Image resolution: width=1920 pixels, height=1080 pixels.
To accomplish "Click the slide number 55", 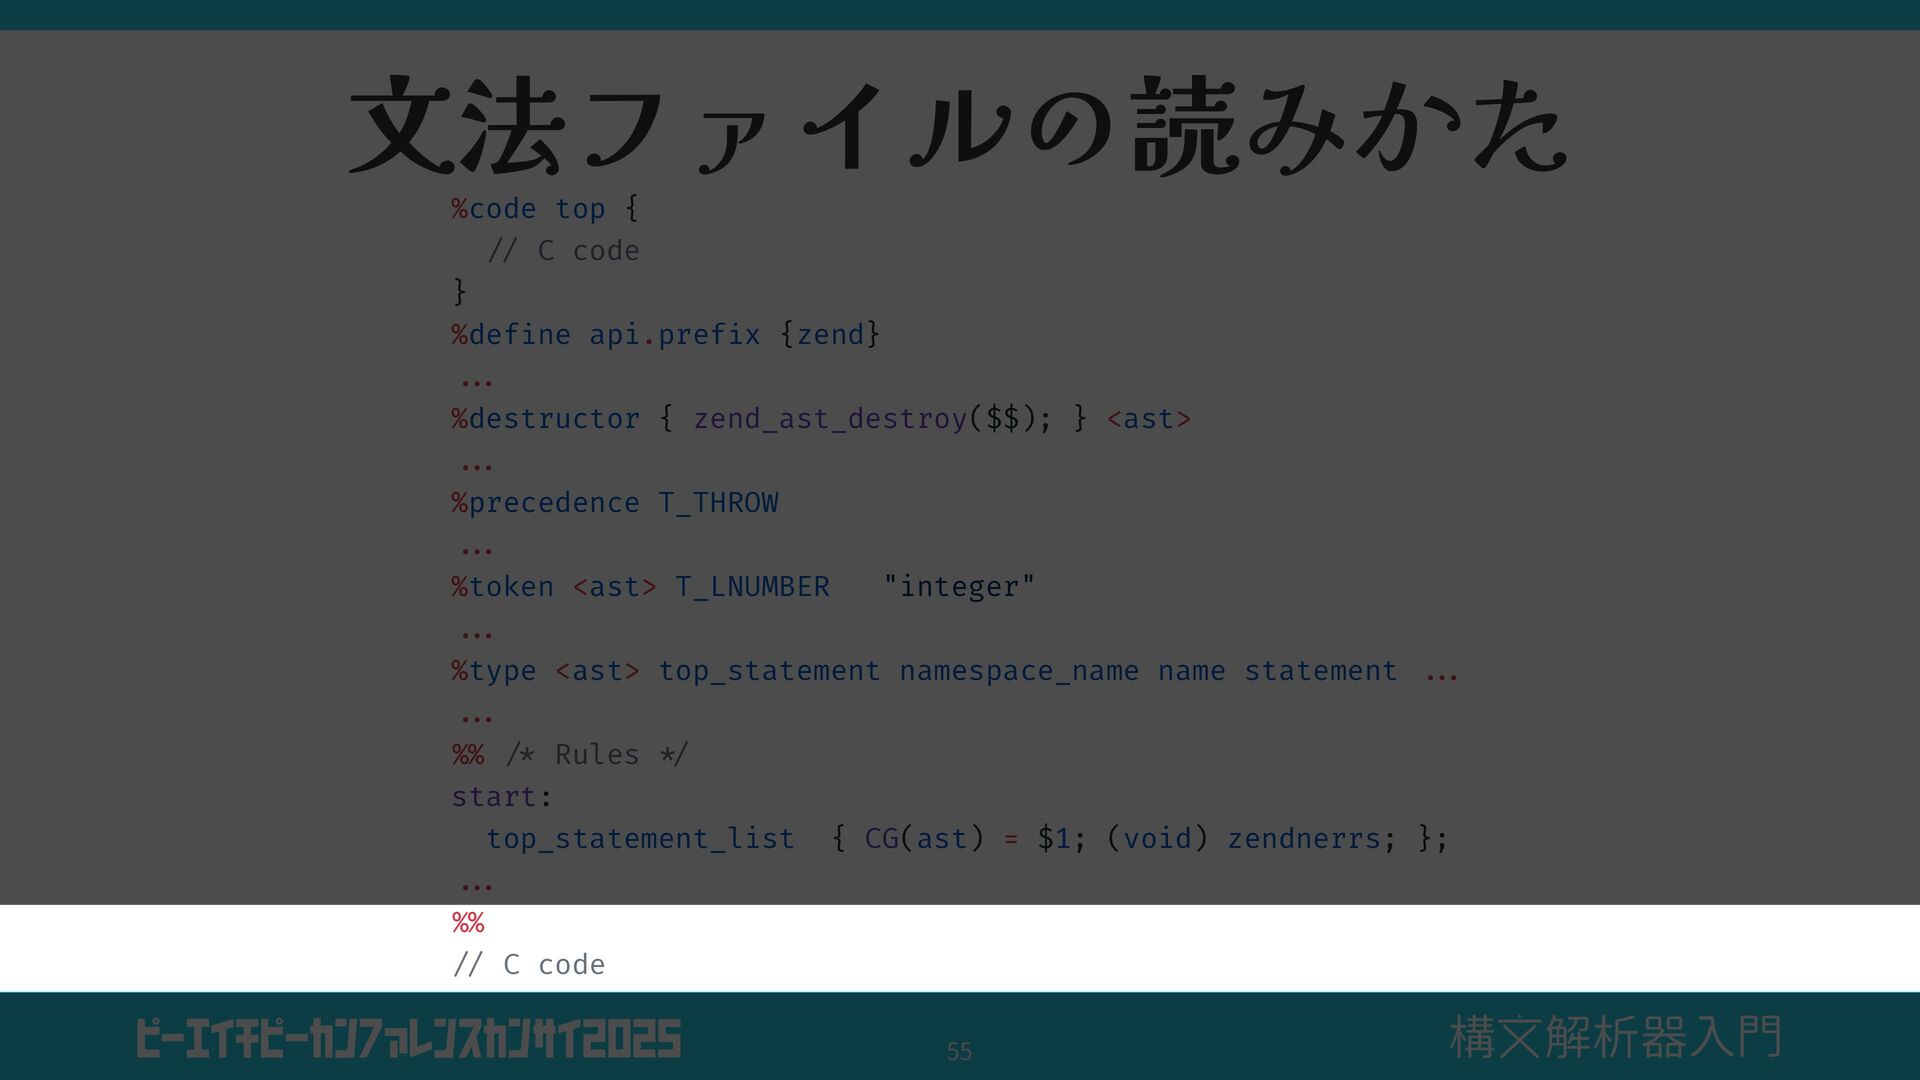I will pyautogui.click(x=959, y=1051).
